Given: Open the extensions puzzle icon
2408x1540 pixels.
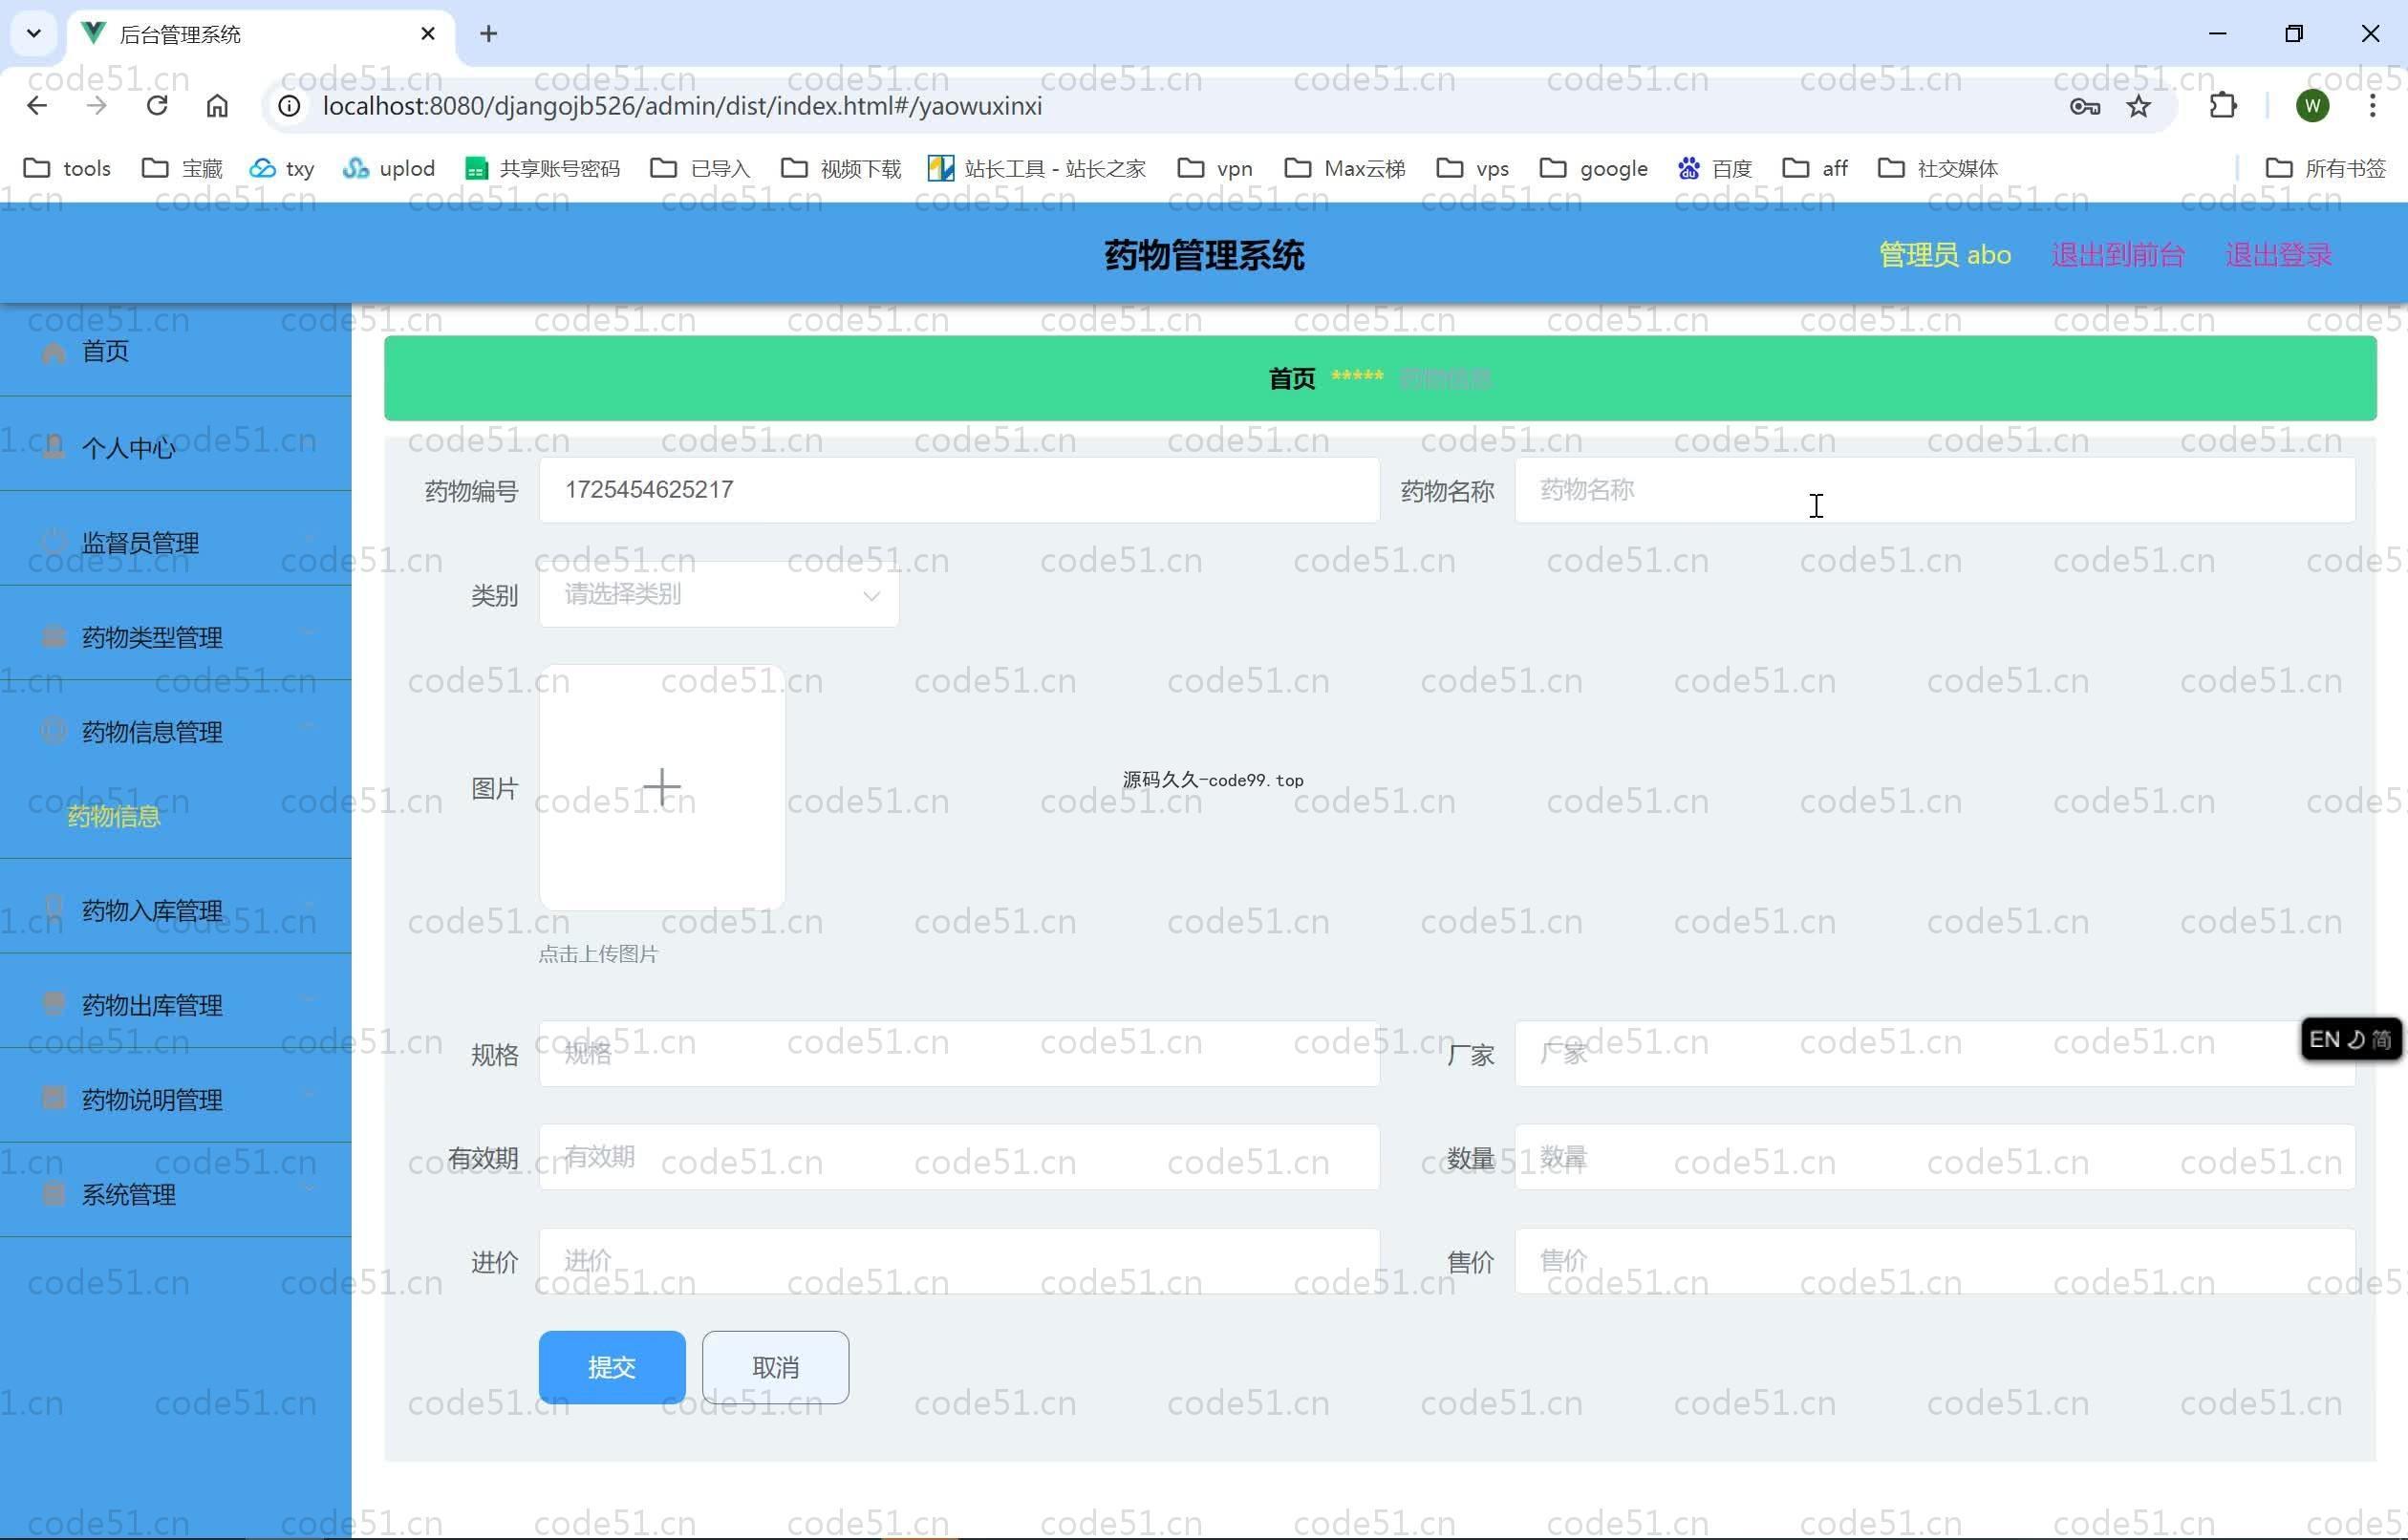Looking at the screenshot, I should 2222,106.
